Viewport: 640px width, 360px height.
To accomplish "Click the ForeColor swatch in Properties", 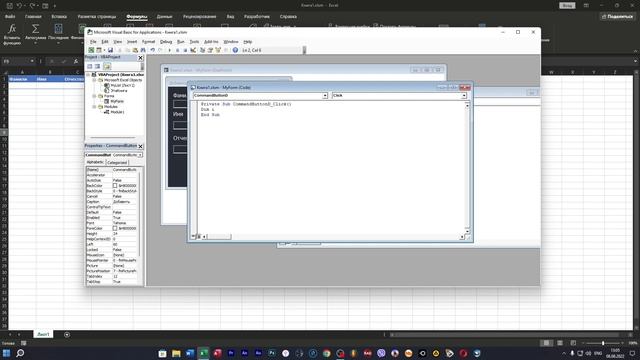I will (x=115, y=229).
